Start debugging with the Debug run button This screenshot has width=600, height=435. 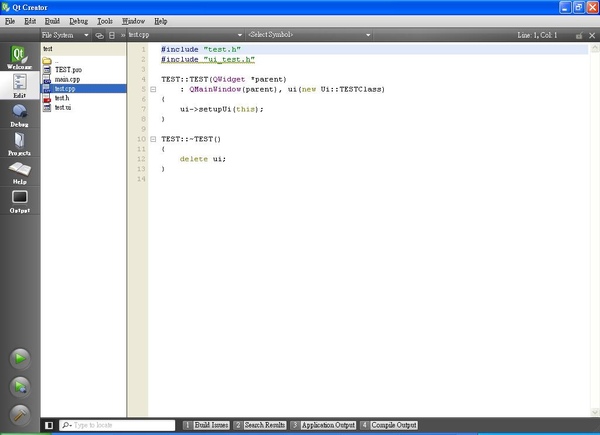[x=19, y=386]
